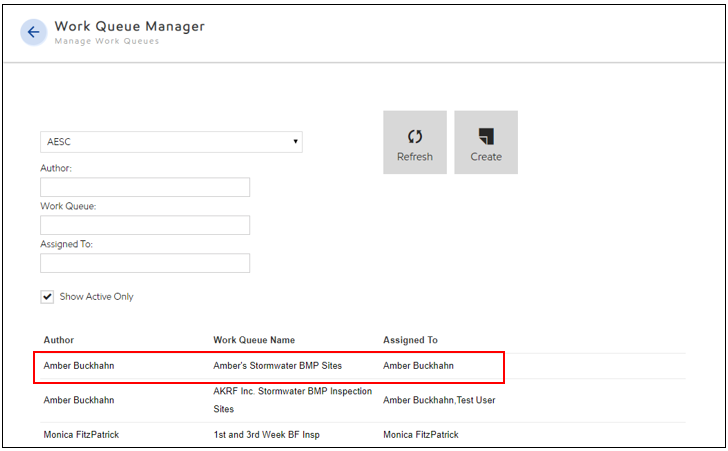Screen dimensions: 728x451
Task: Sort by the Author column header
Action: [59, 340]
